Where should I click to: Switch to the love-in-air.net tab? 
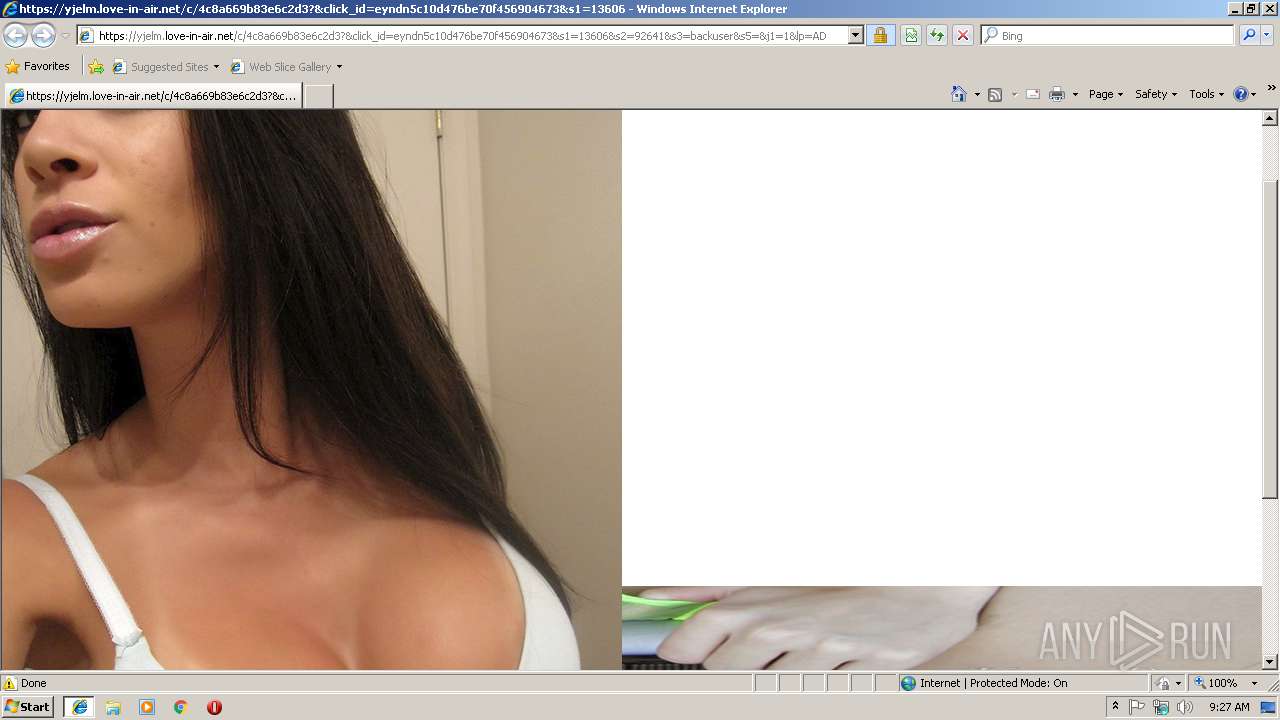tap(153, 96)
